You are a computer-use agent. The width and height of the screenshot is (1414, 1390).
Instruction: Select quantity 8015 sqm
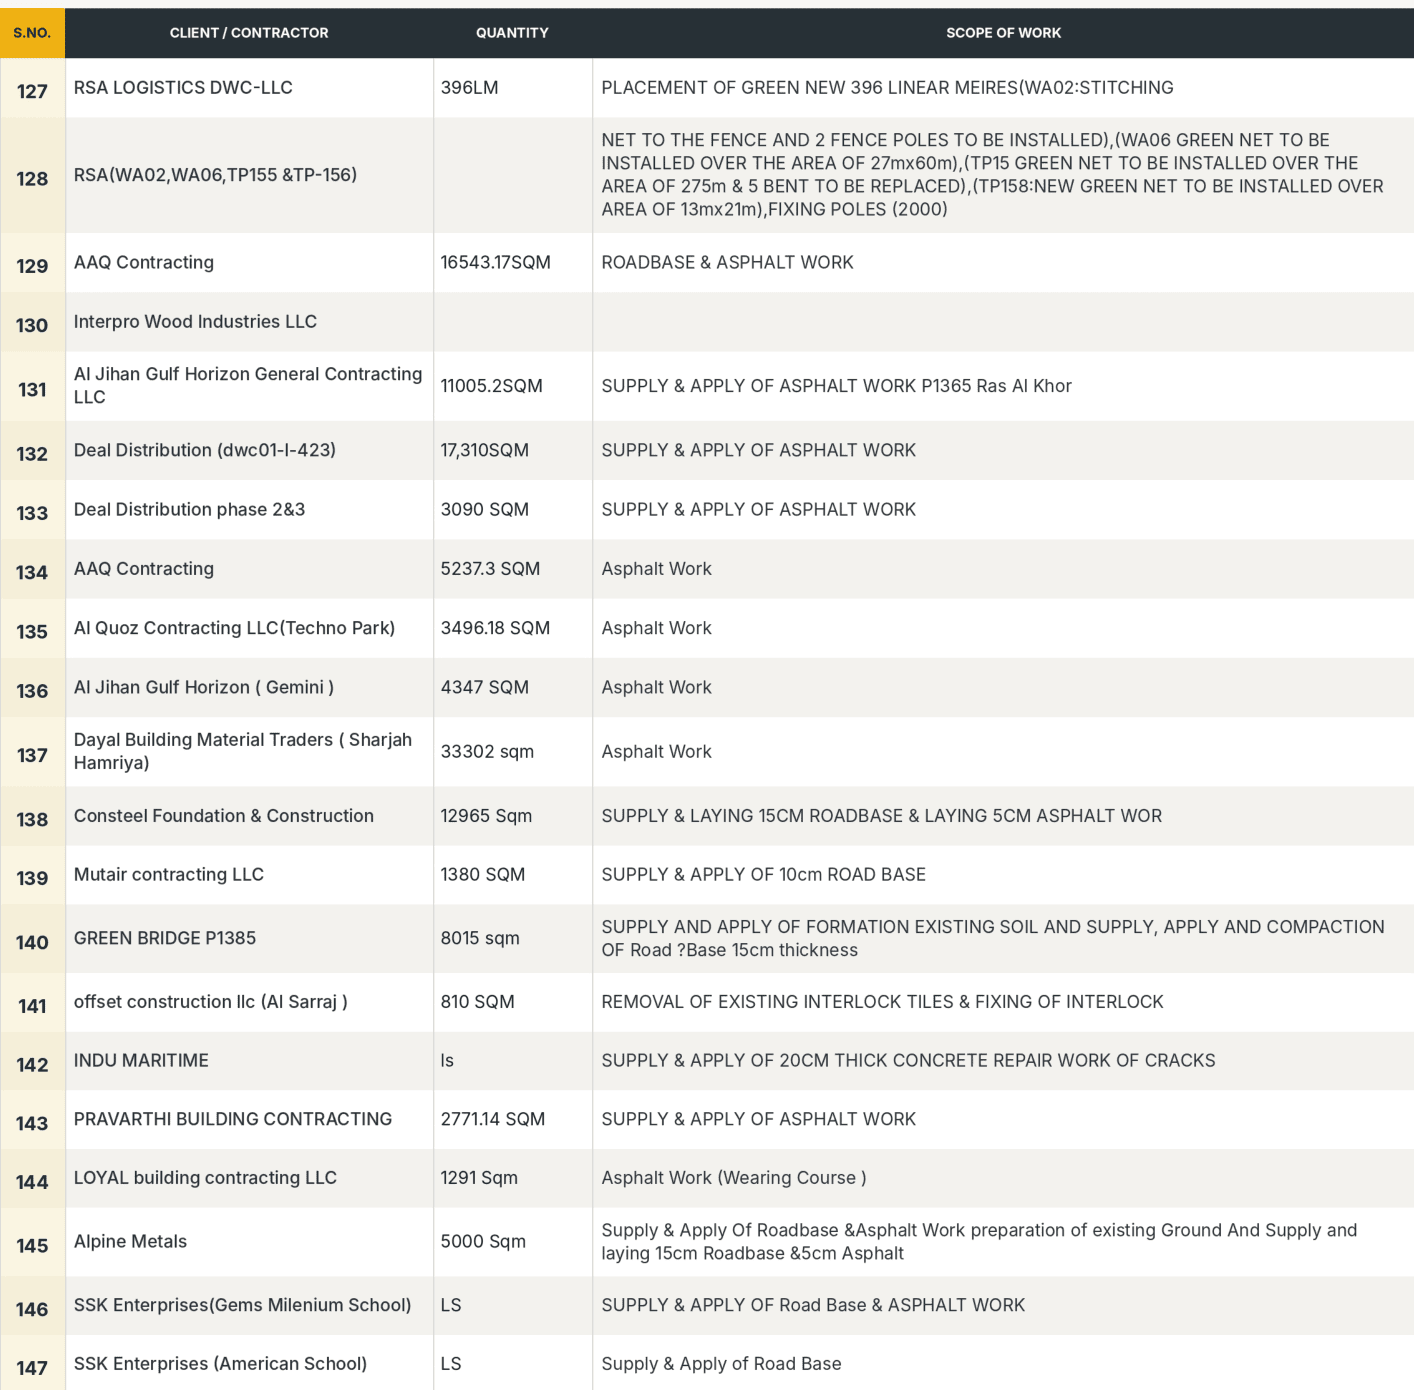pos(480,938)
